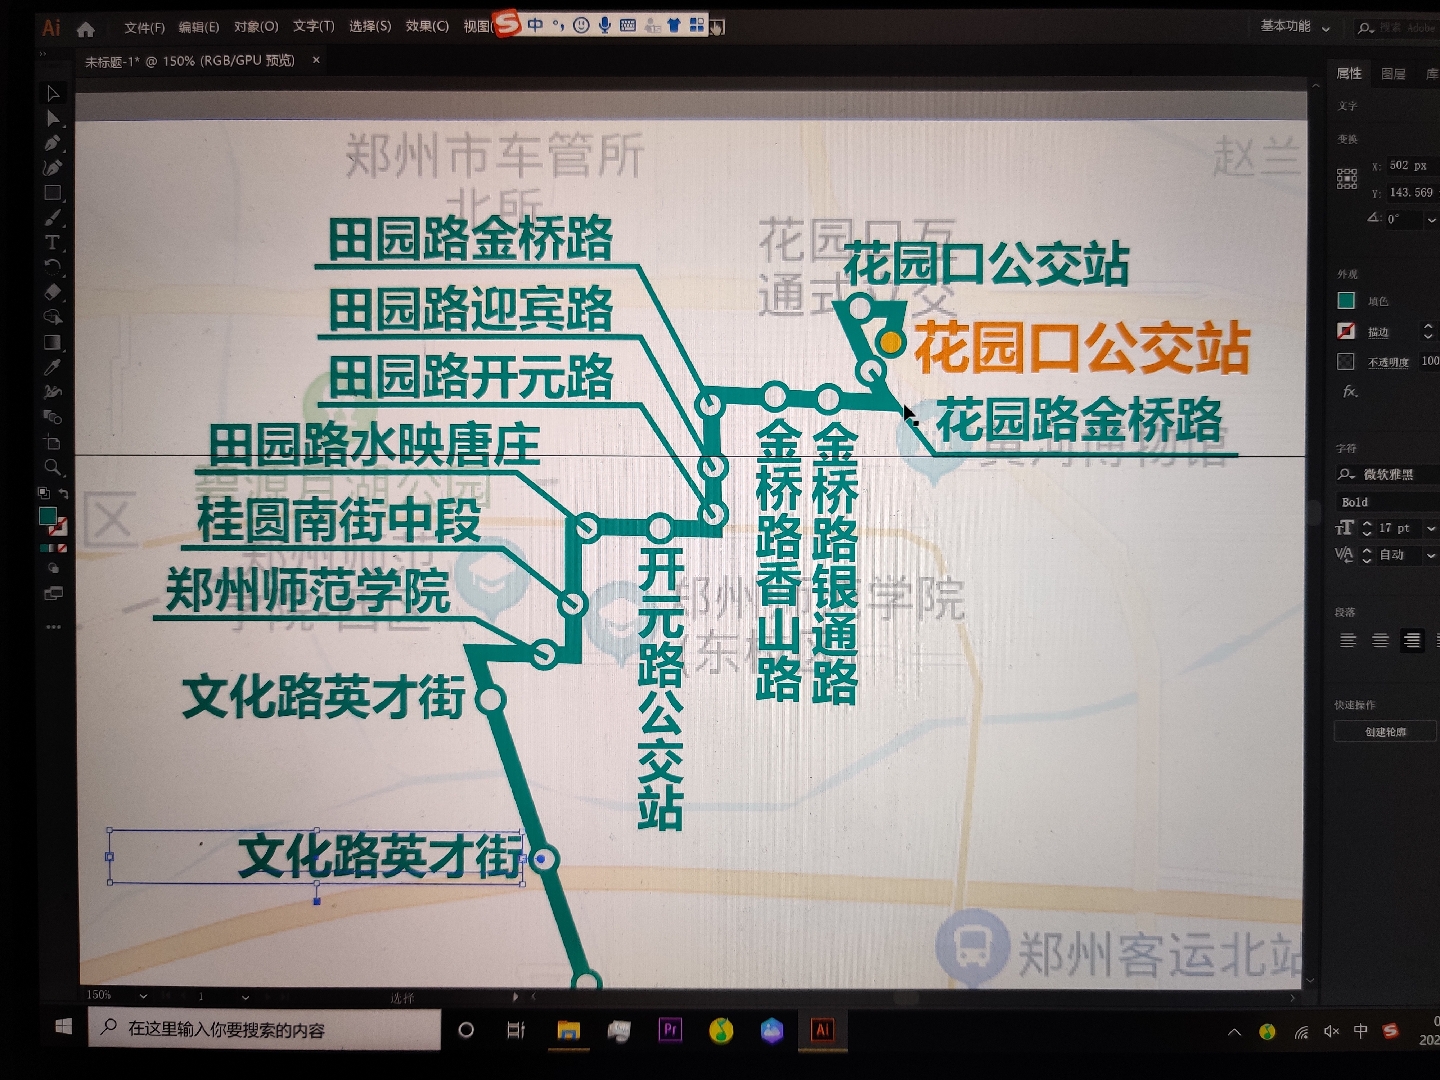Select the Pen tool
This screenshot has height=1080, width=1440.
[53, 143]
